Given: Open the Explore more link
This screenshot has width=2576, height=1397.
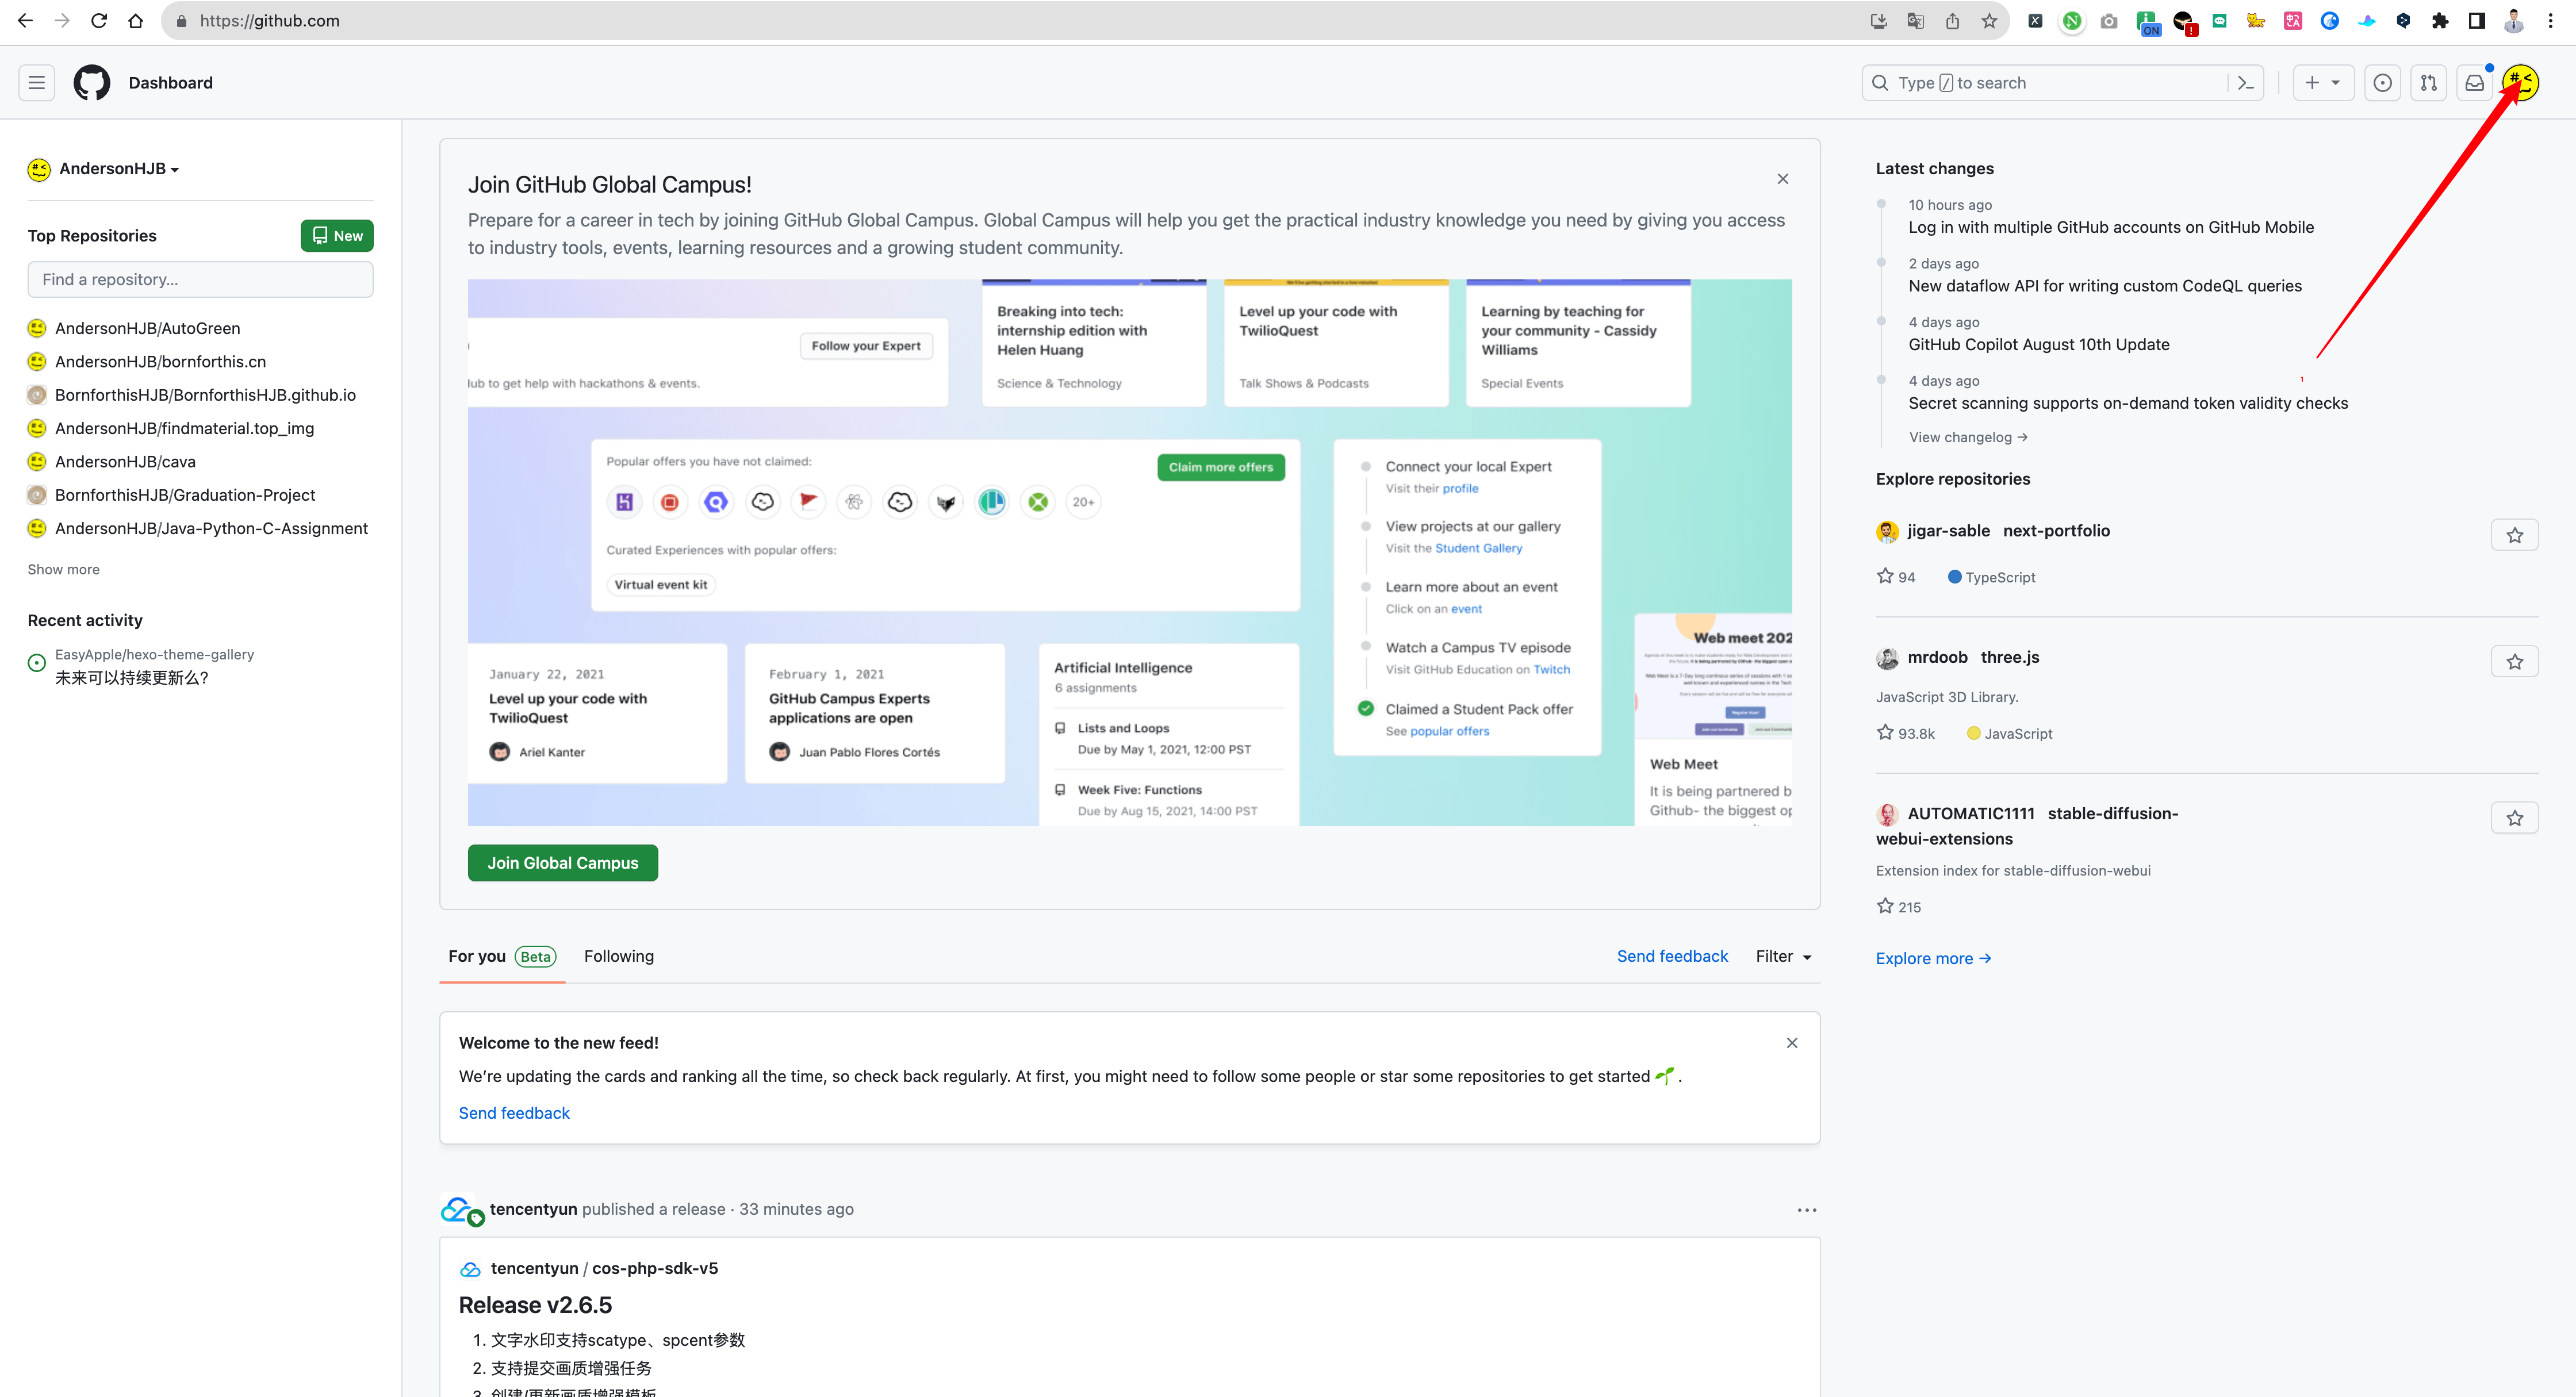Looking at the screenshot, I should click(1933, 958).
